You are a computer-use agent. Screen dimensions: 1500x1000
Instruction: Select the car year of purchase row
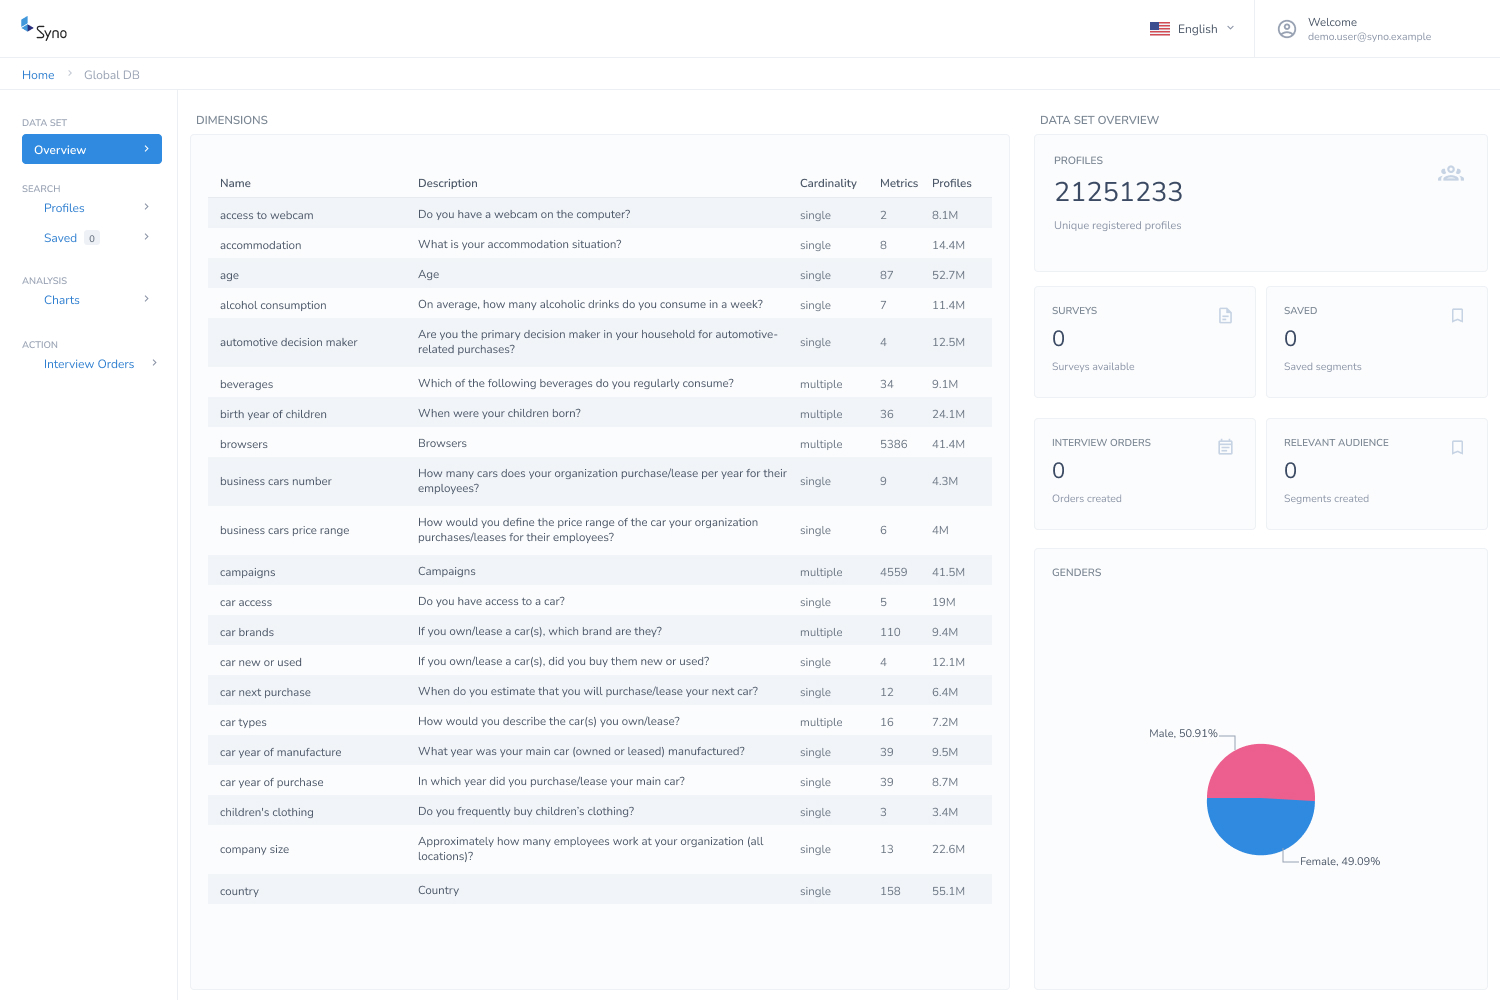pos(272,782)
